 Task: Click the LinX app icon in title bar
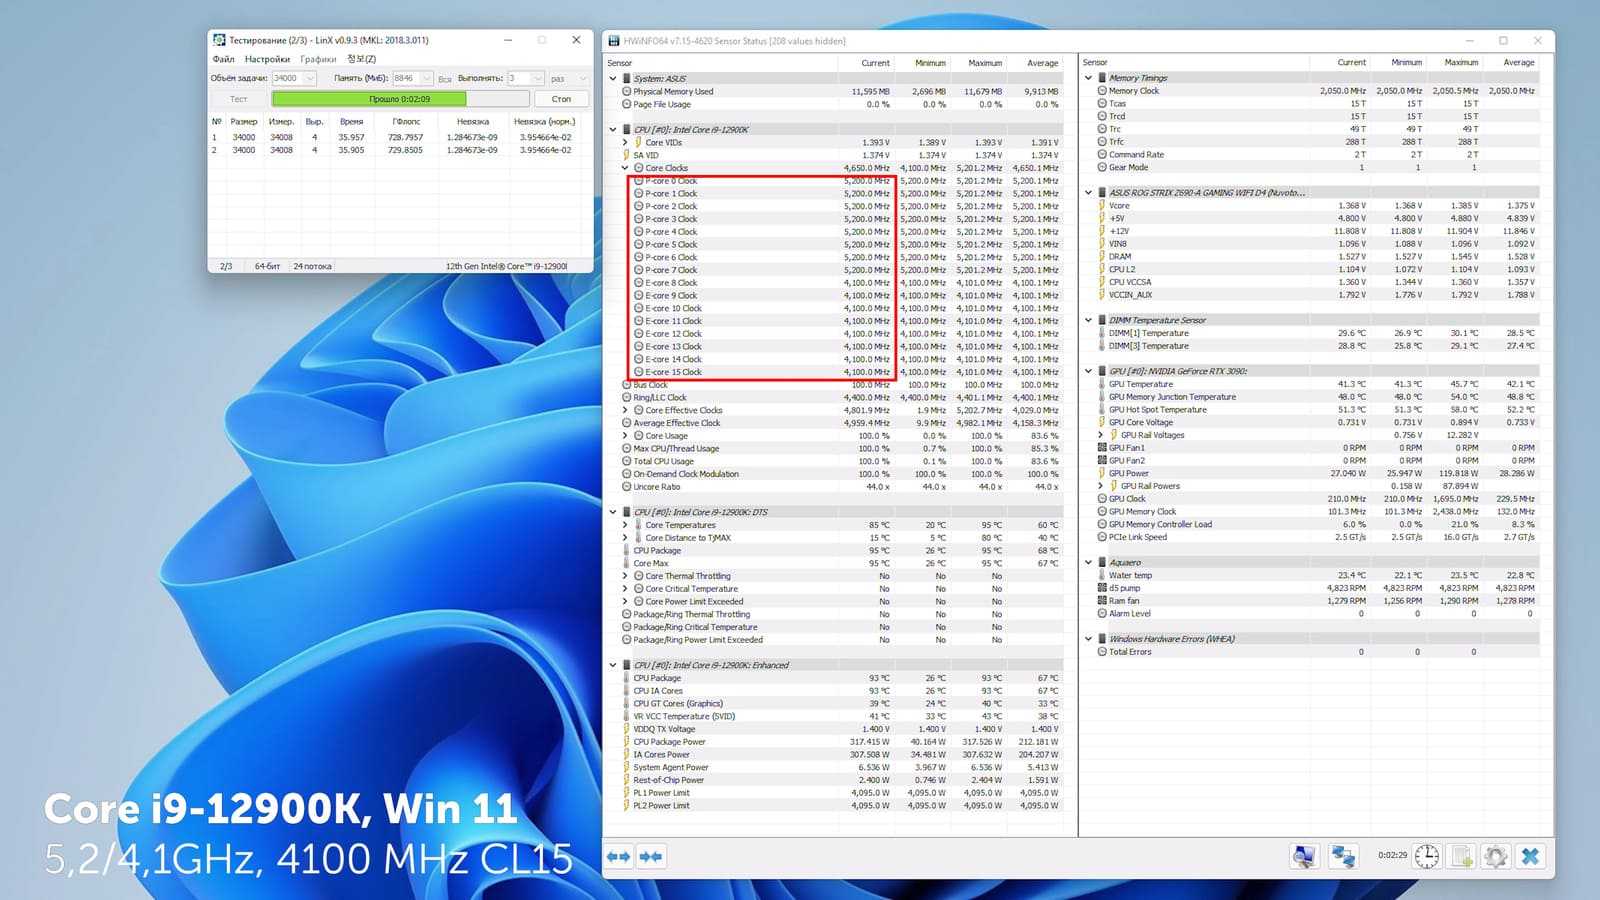click(219, 40)
